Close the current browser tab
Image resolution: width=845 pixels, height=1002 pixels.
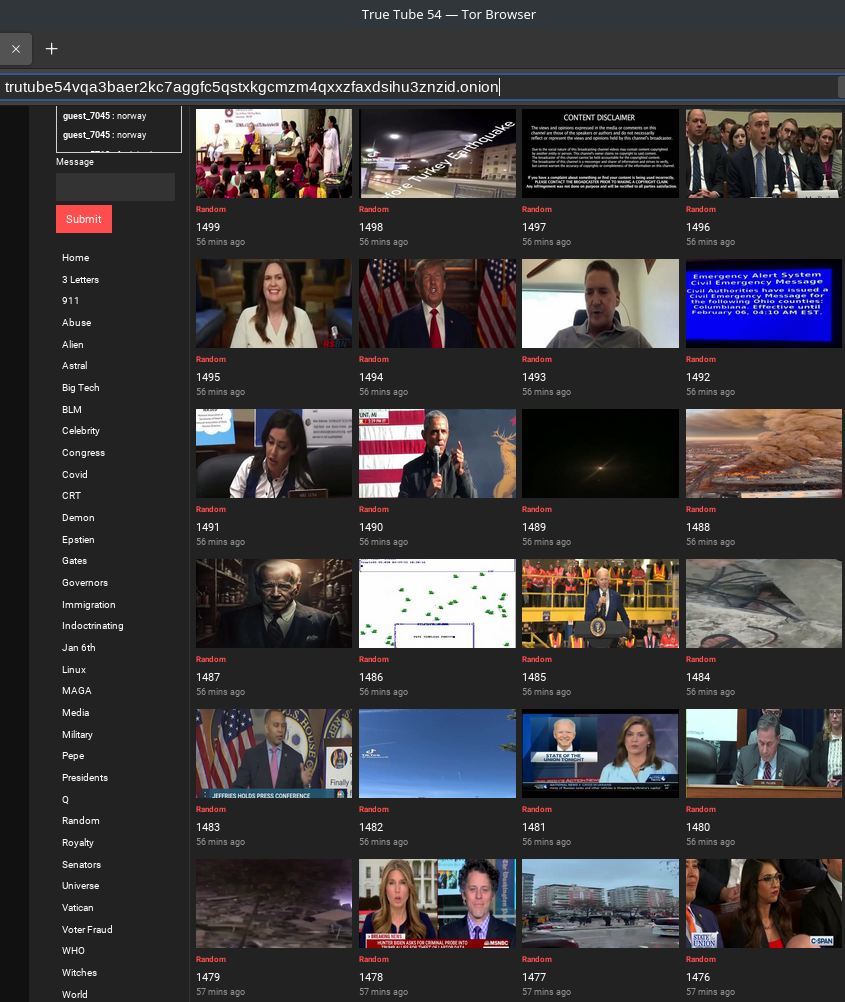(x=16, y=49)
